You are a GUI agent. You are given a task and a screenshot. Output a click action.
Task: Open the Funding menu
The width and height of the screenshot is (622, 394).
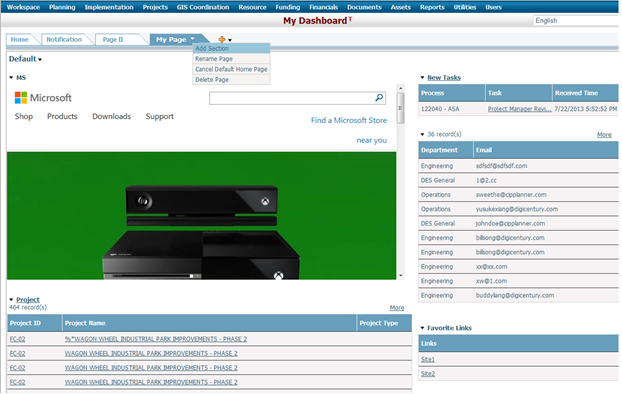(288, 7)
